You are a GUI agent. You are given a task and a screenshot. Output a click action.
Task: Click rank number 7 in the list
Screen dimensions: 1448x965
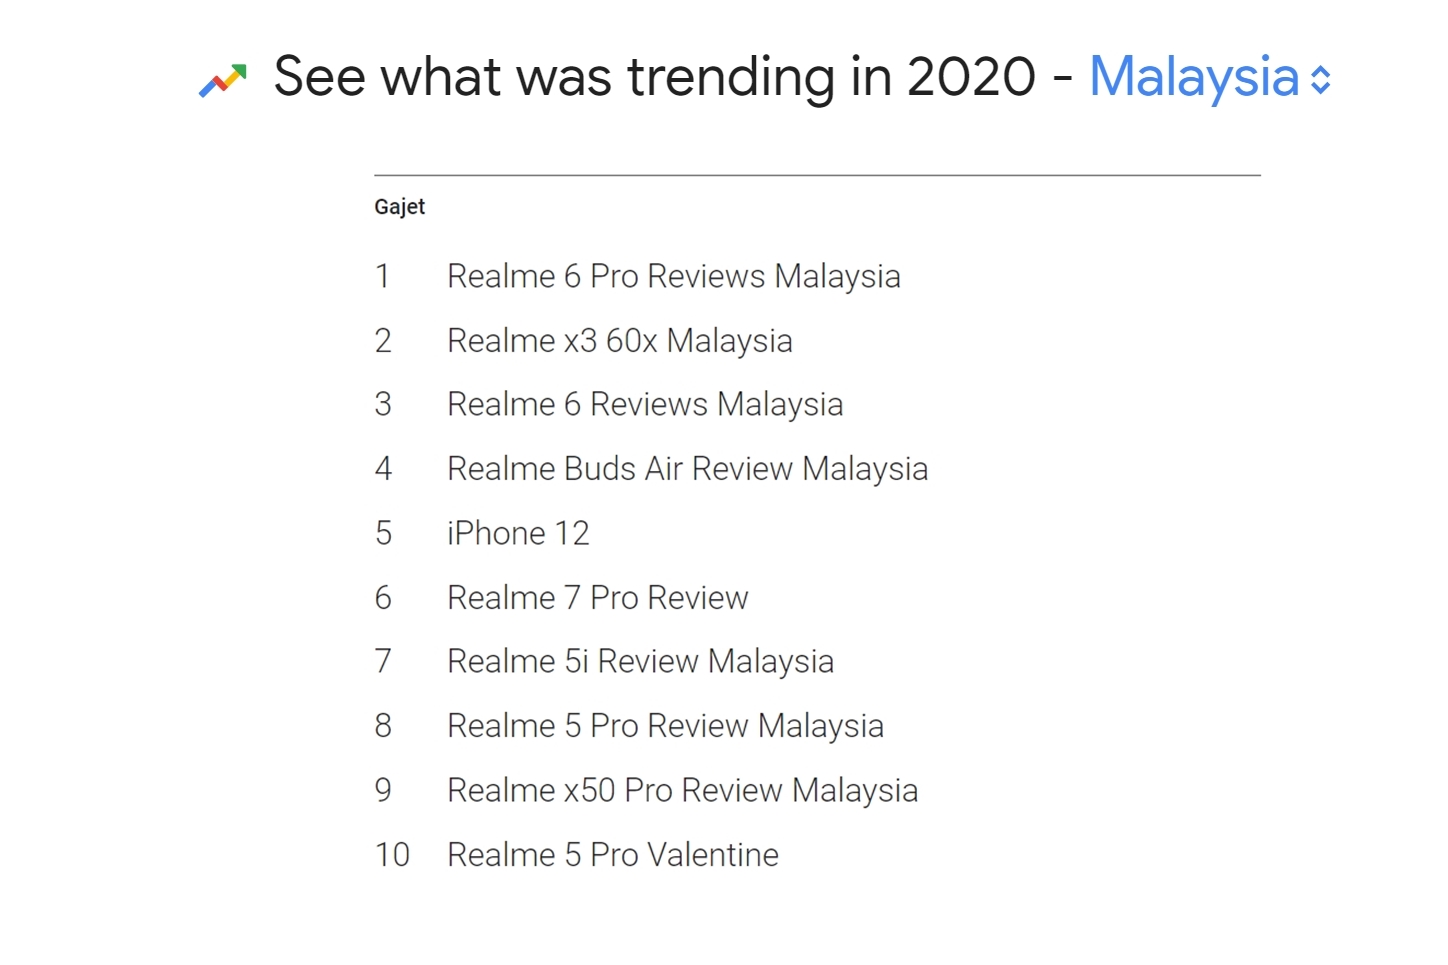tap(383, 661)
